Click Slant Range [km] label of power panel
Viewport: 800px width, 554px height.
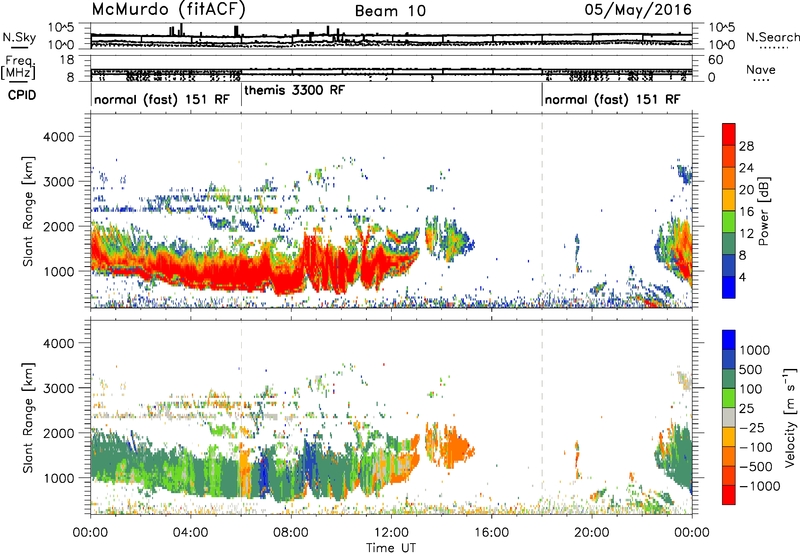point(28,211)
